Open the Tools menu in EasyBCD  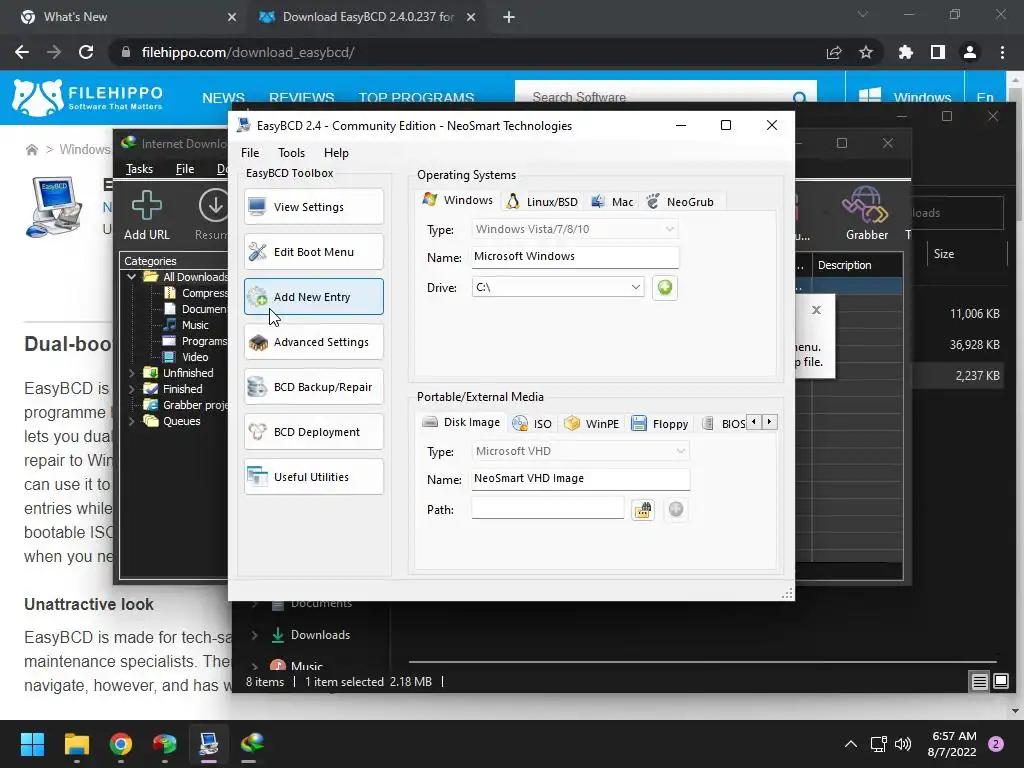coord(291,153)
